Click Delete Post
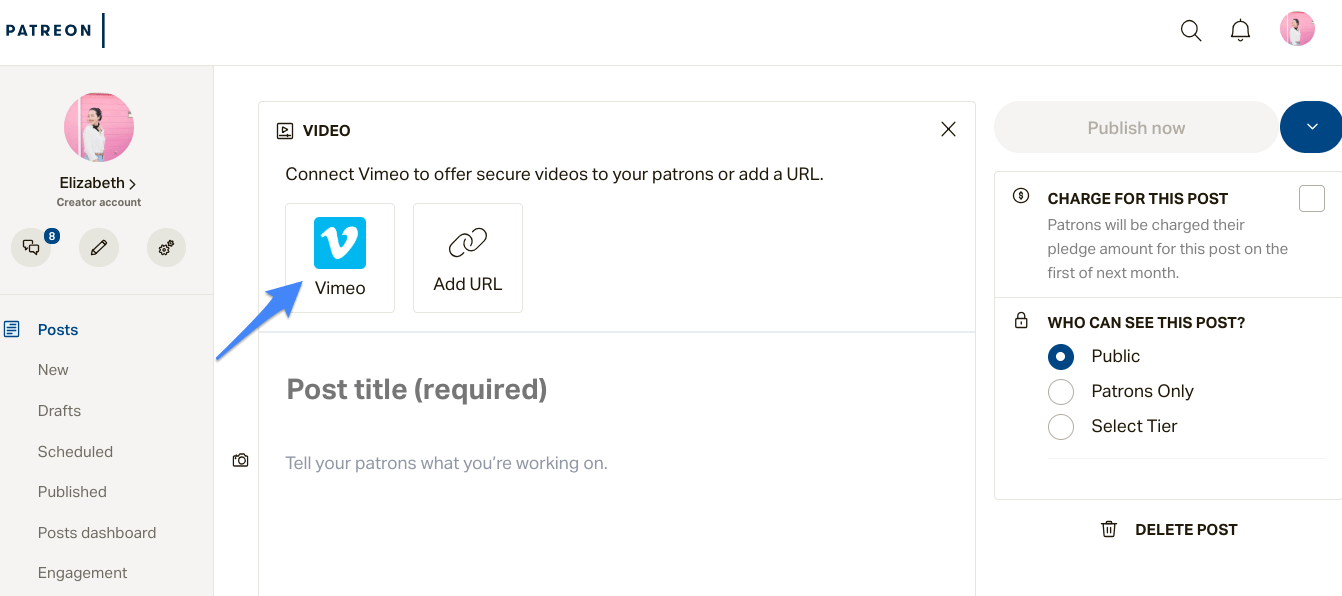 [1169, 529]
